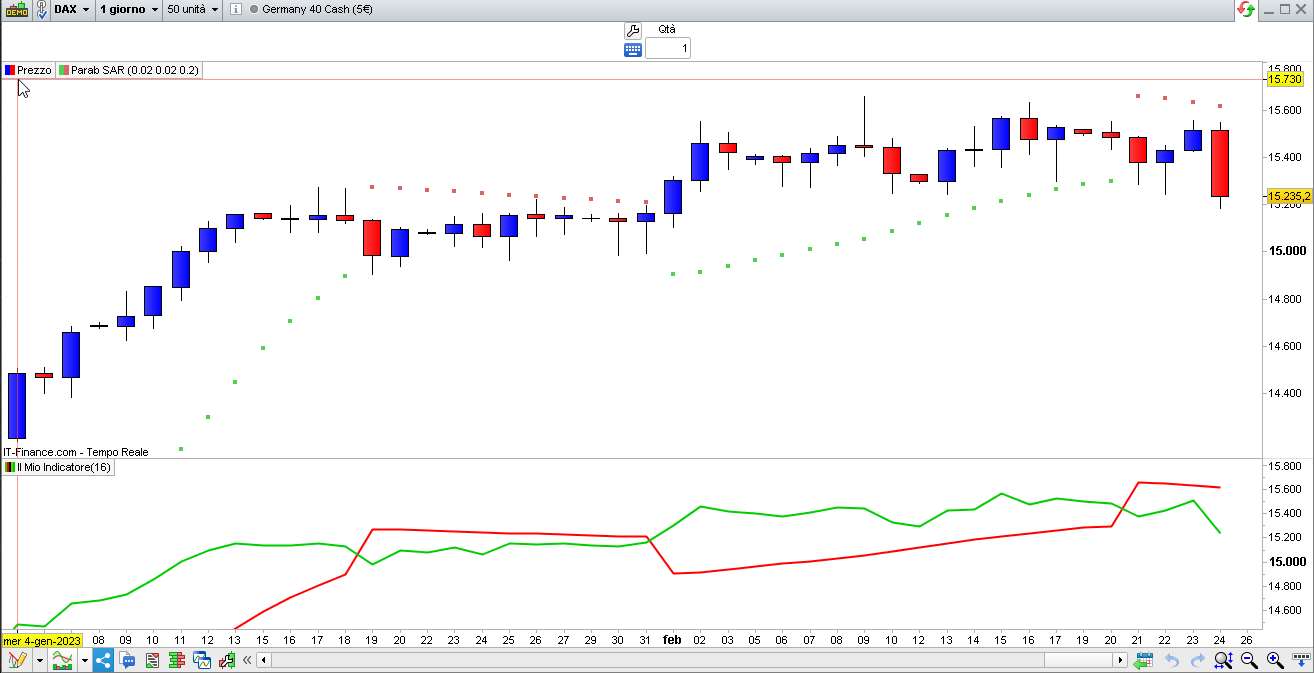Collapse the toolbar with double chevron

coord(247,660)
